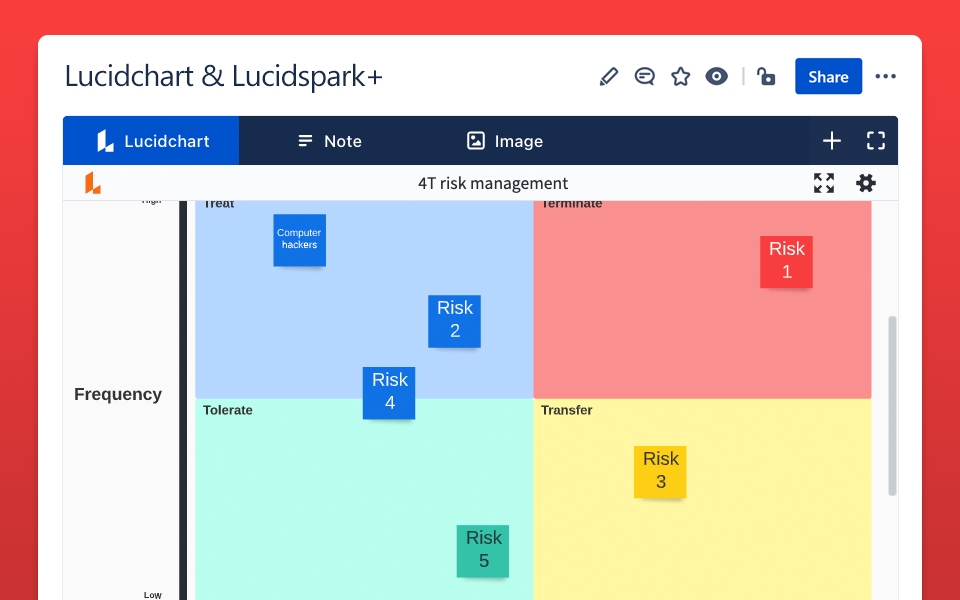Click the vertical scrollbar on right
This screenshot has height=600, width=960.
(892, 405)
